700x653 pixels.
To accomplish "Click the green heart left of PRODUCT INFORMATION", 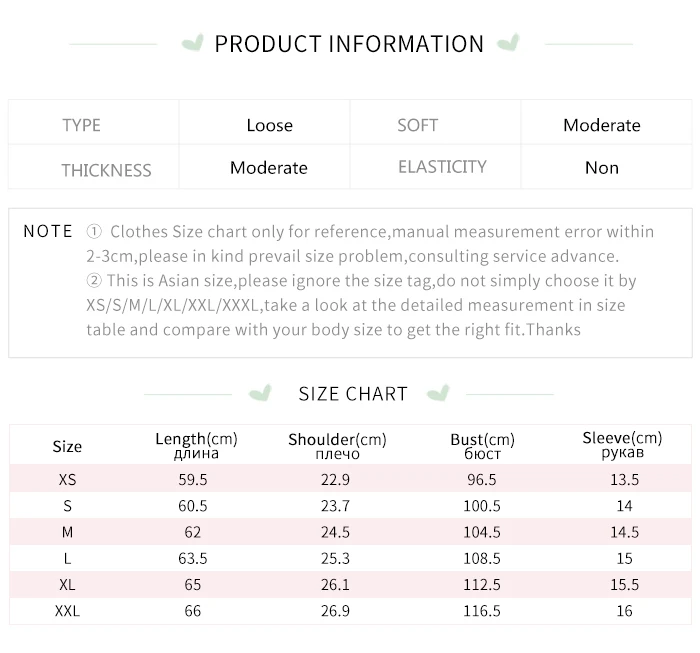I will [x=193, y=43].
